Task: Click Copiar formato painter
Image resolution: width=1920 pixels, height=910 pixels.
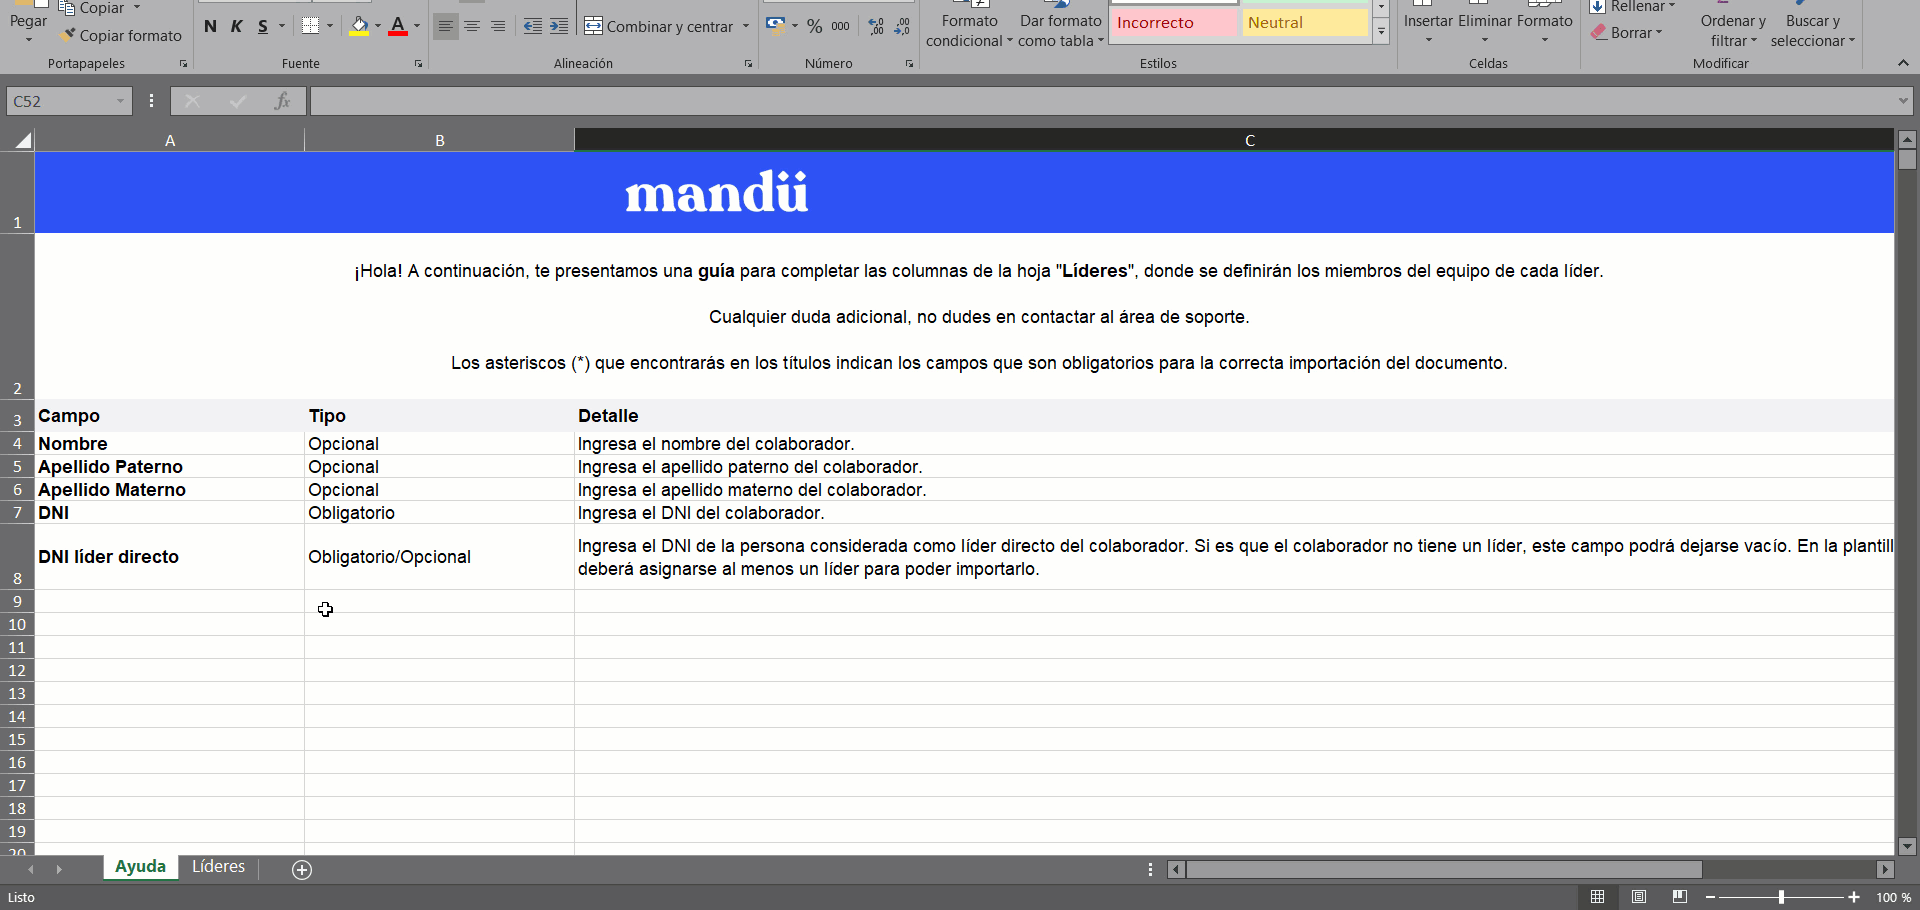Action: coord(121,35)
